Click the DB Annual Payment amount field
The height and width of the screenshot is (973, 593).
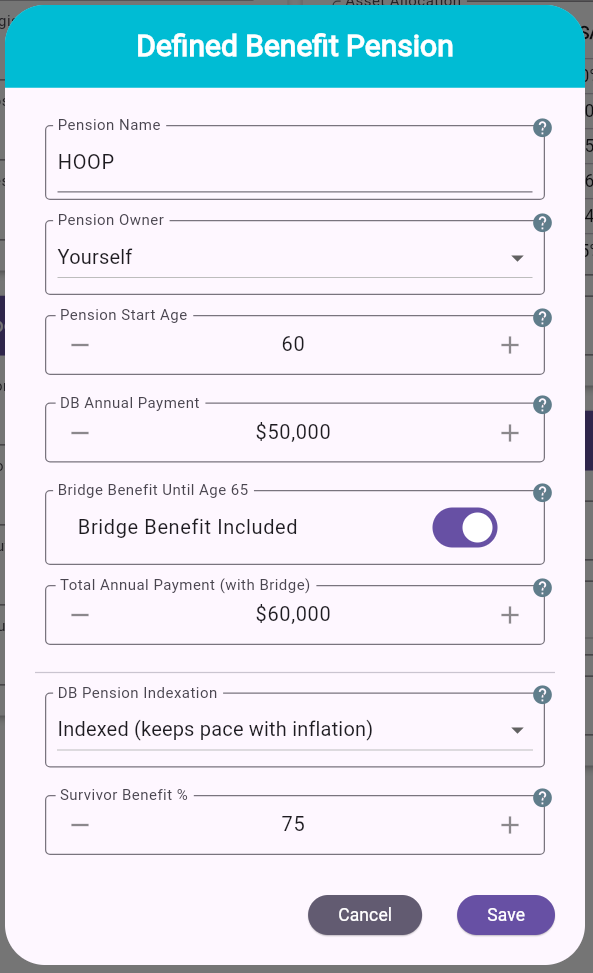[295, 431]
